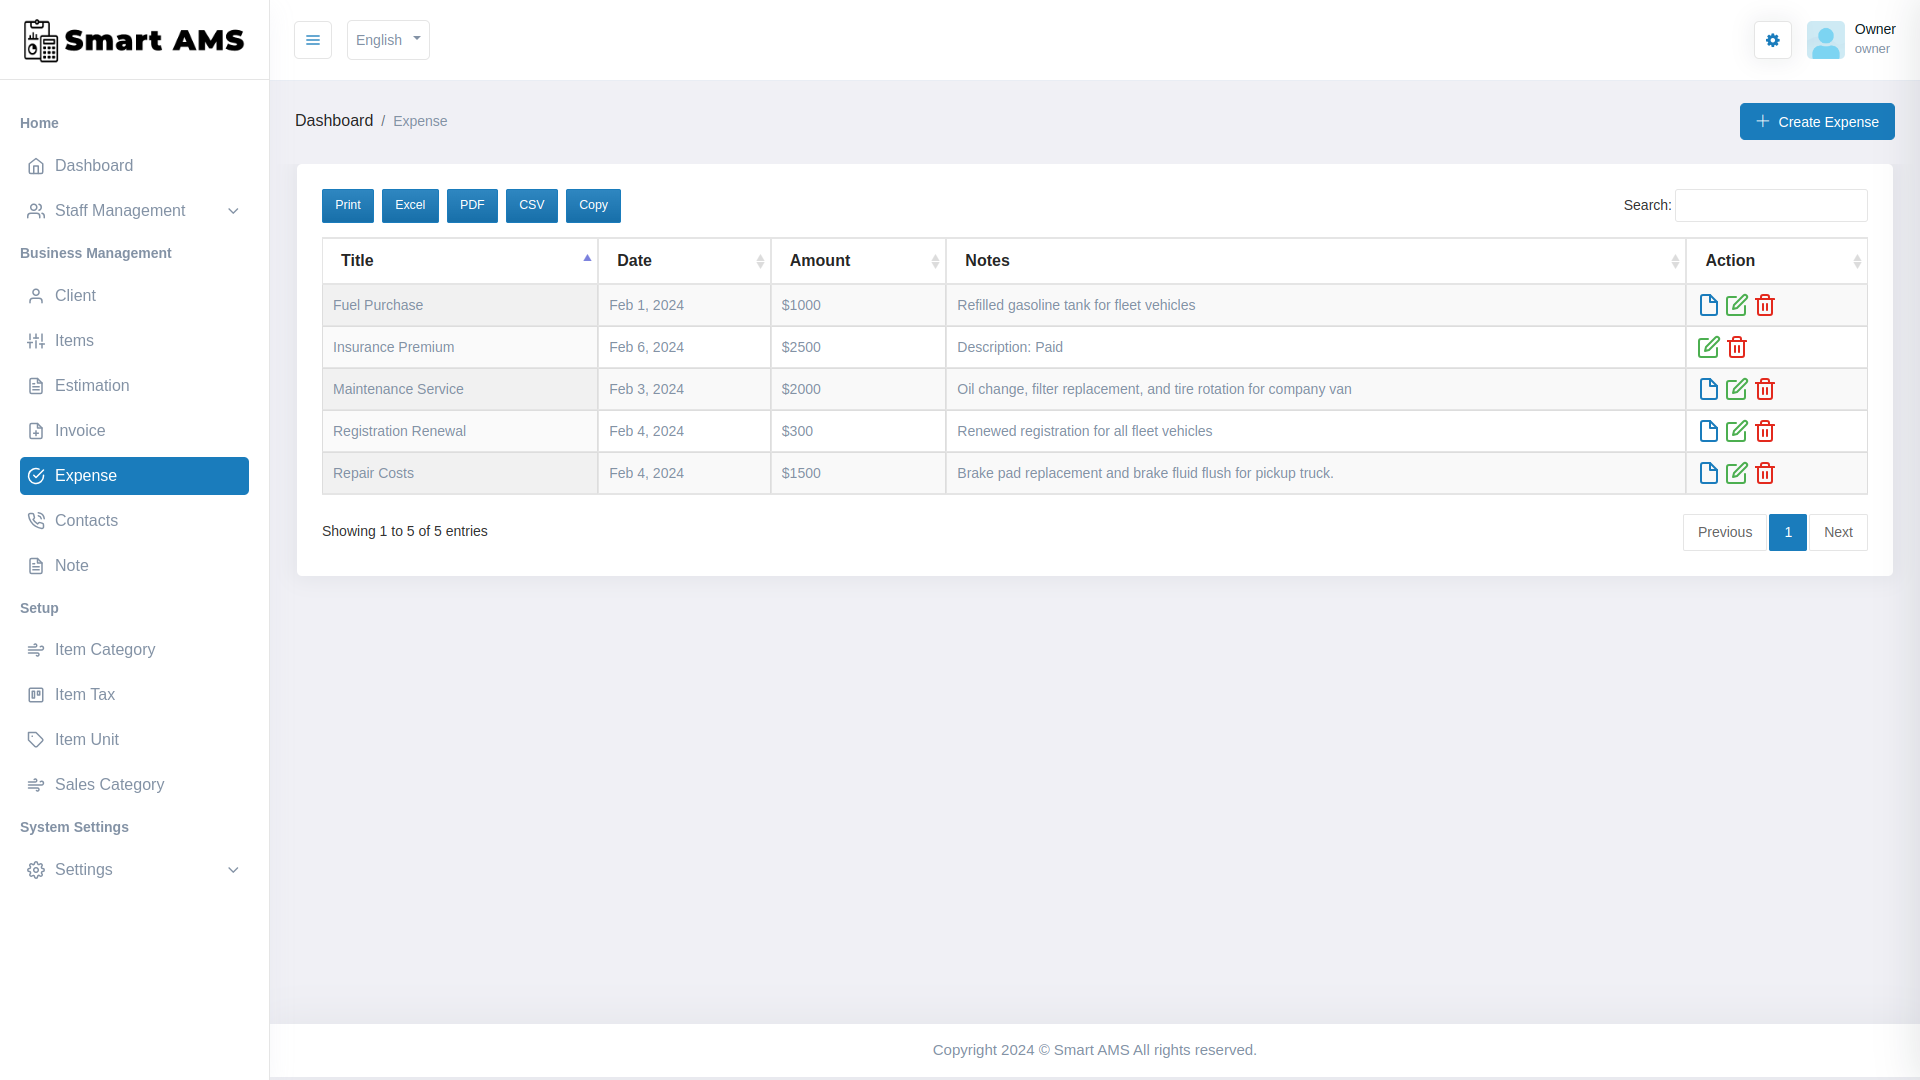This screenshot has height=1080, width=1920.
Task: Export the table using the CSV button
Action: (x=531, y=205)
